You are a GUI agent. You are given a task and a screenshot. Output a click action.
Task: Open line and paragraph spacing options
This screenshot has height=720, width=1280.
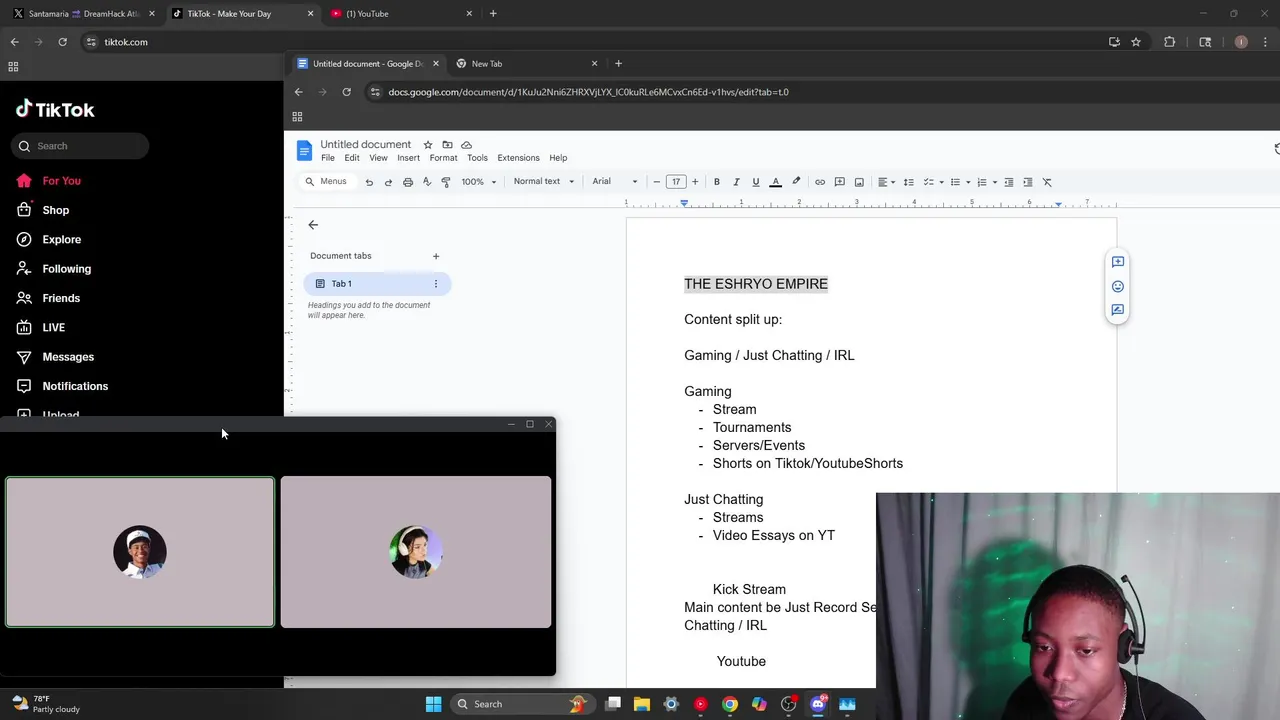(908, 182)
